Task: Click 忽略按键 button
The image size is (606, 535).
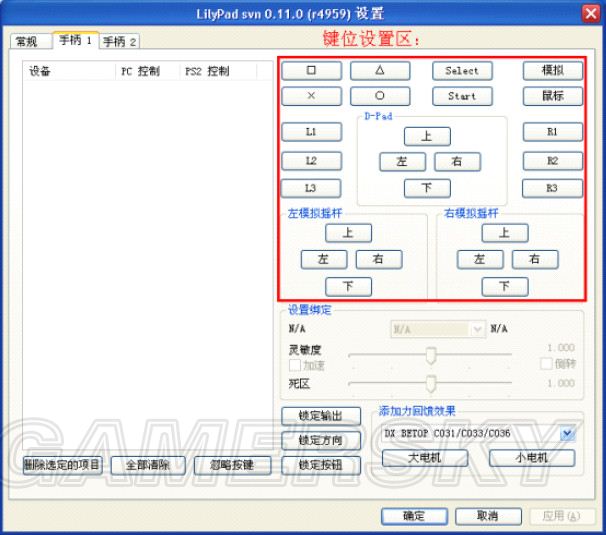Action: (x=232, y=465)
